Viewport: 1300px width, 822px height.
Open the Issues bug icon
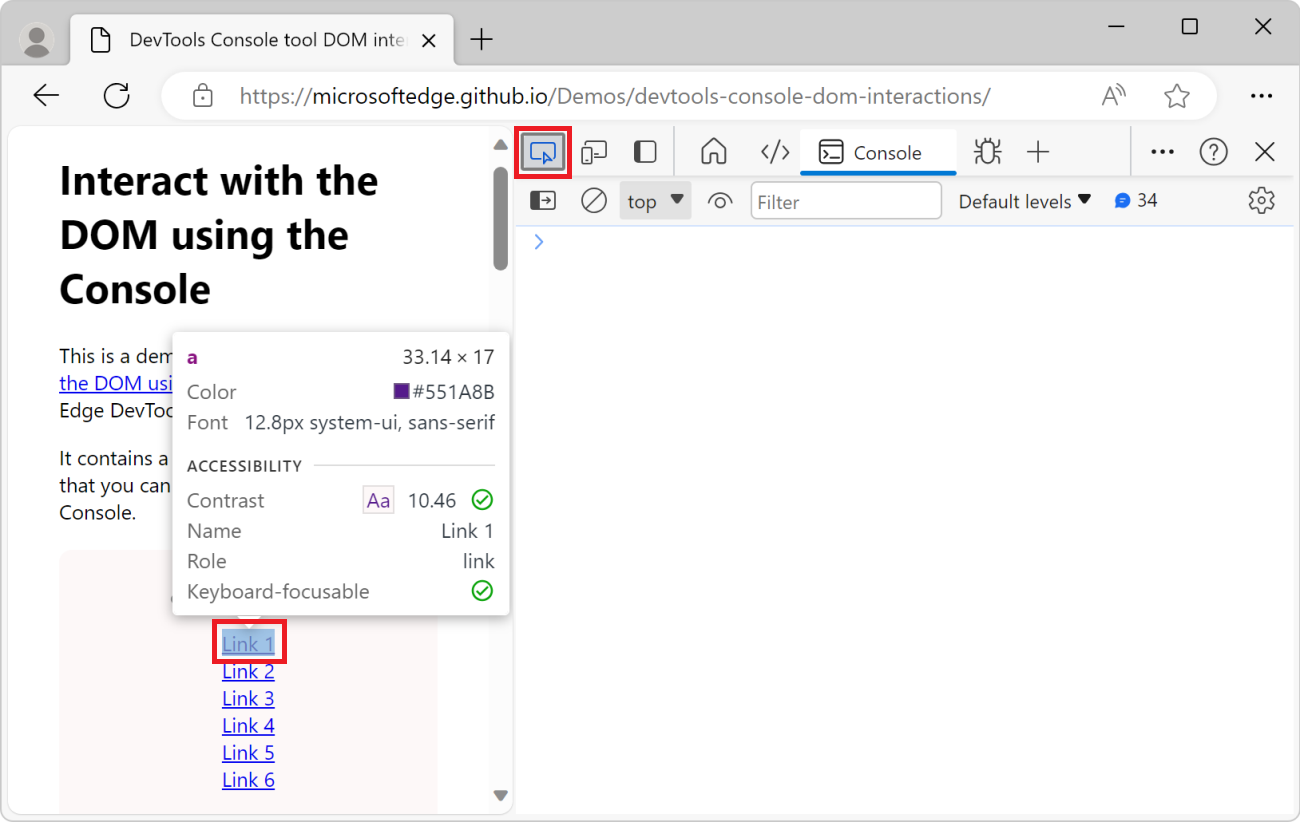pos(987,151)
